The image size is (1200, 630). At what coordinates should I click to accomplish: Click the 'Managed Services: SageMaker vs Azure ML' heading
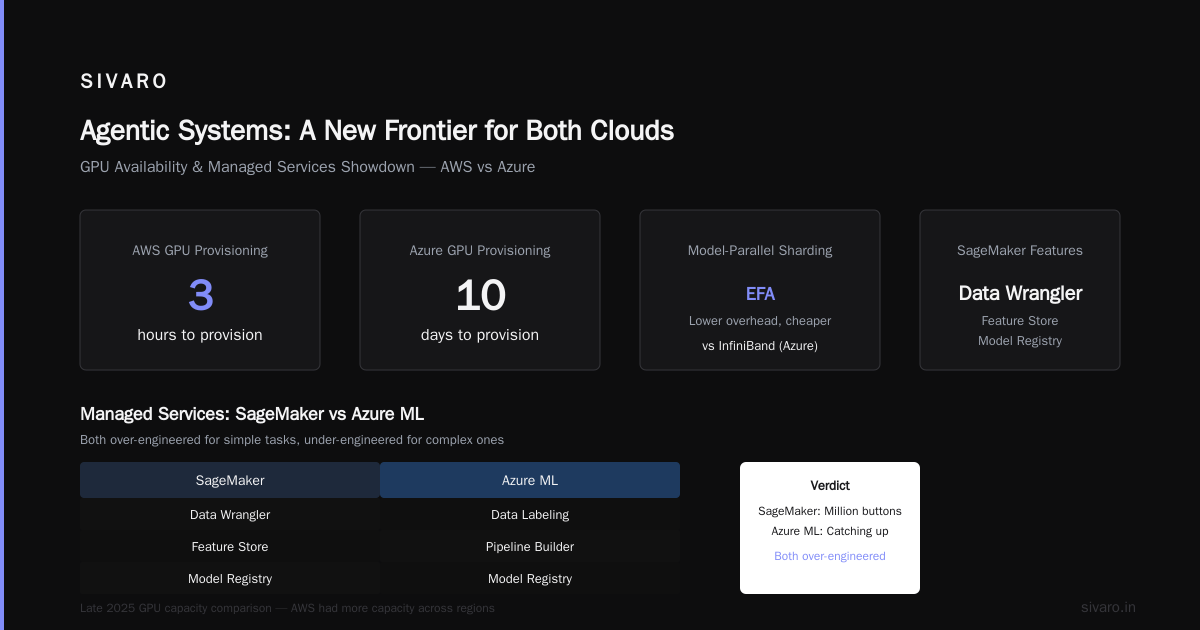coord(252,414)
